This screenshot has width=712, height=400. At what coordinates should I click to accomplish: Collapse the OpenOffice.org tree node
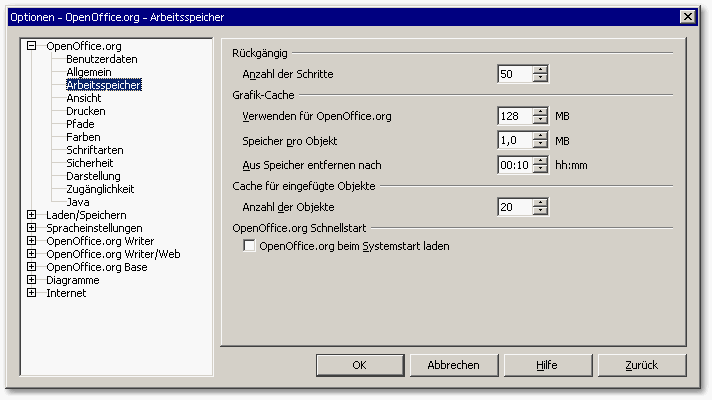tap(32, 46)
